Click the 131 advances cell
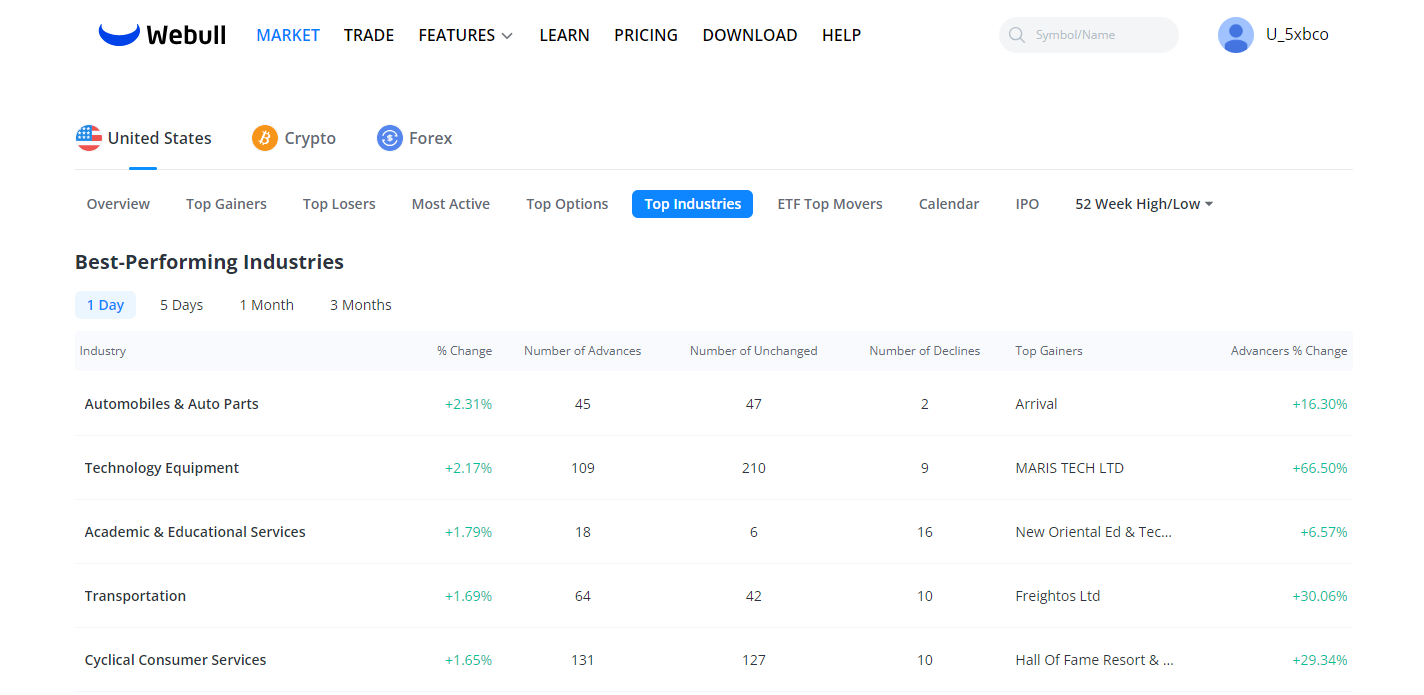 tap(583, 660)
